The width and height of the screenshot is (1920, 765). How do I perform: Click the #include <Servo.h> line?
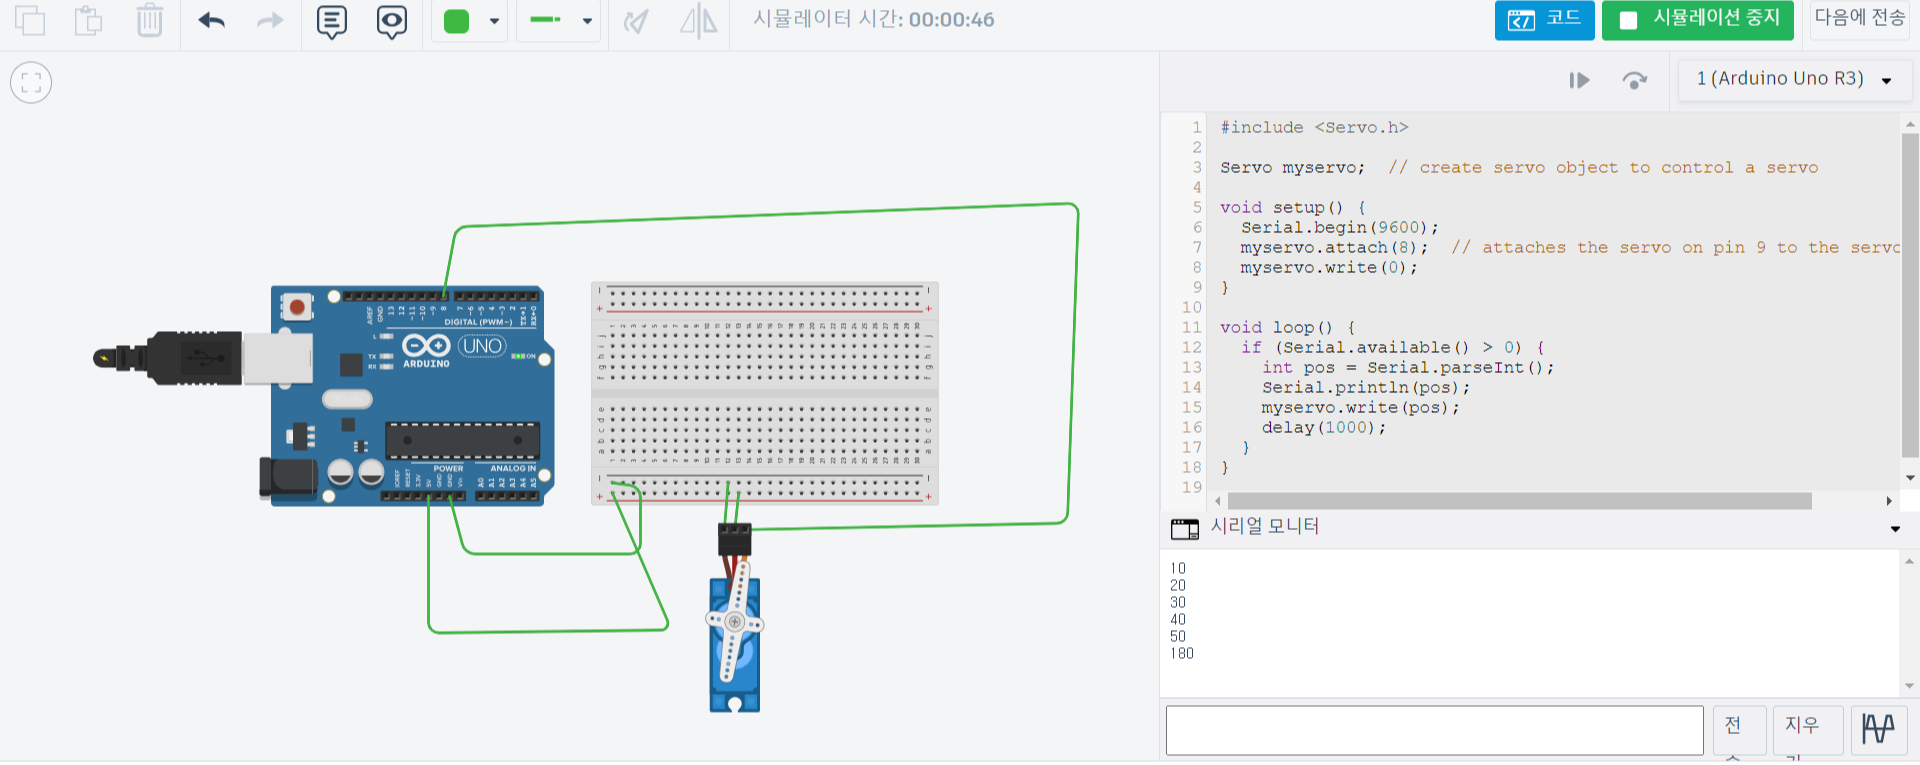tap(1314, 128)
